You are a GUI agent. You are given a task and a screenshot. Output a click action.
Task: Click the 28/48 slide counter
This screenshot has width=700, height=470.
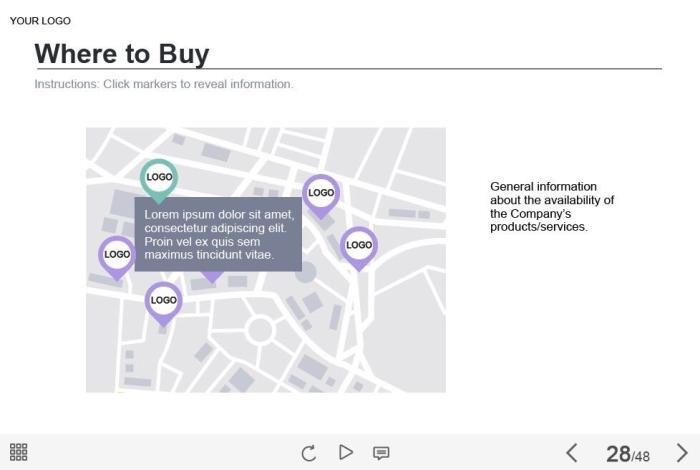[x=627, y=454]
